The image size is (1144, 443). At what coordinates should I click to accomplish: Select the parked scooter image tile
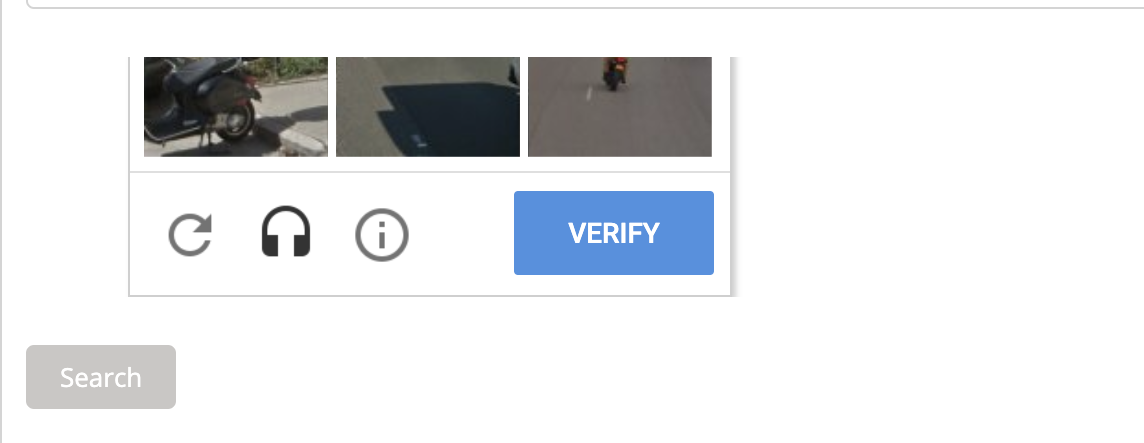tap(236, 107)
